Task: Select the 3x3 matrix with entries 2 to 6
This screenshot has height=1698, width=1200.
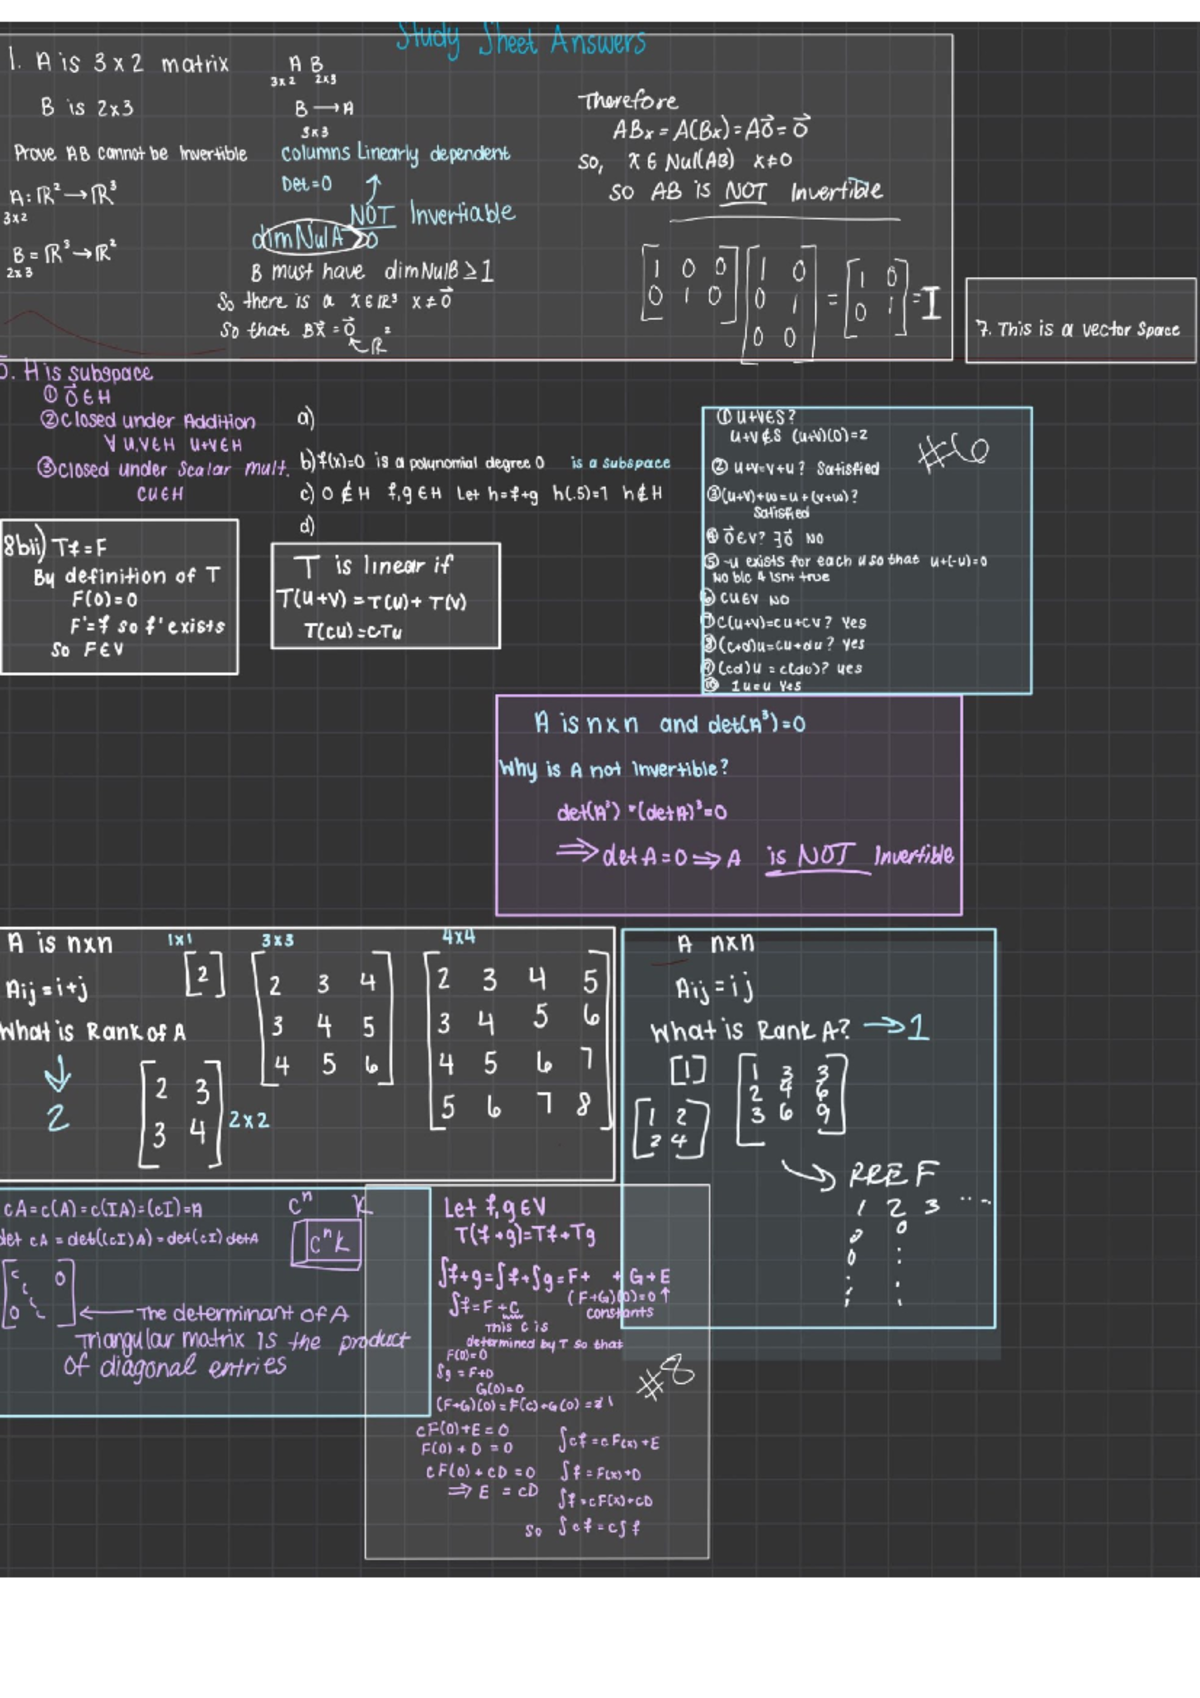Action: pos(323,1023)
